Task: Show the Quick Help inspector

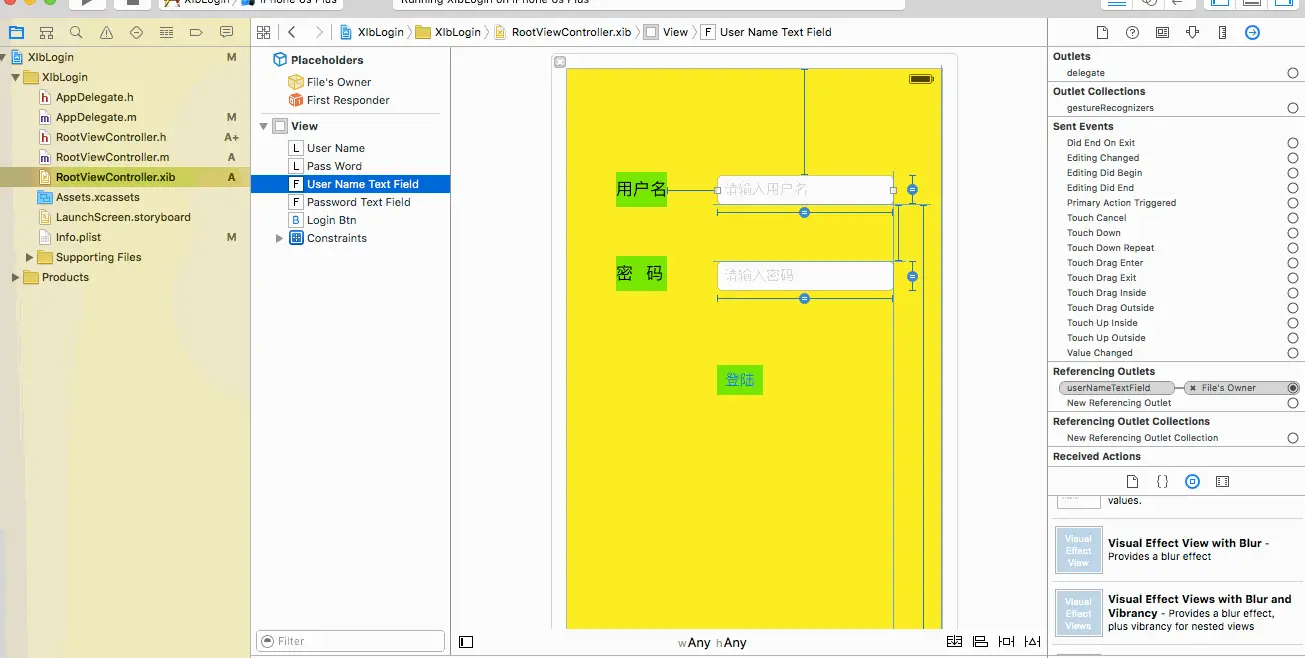Action: coord(1132,32)
